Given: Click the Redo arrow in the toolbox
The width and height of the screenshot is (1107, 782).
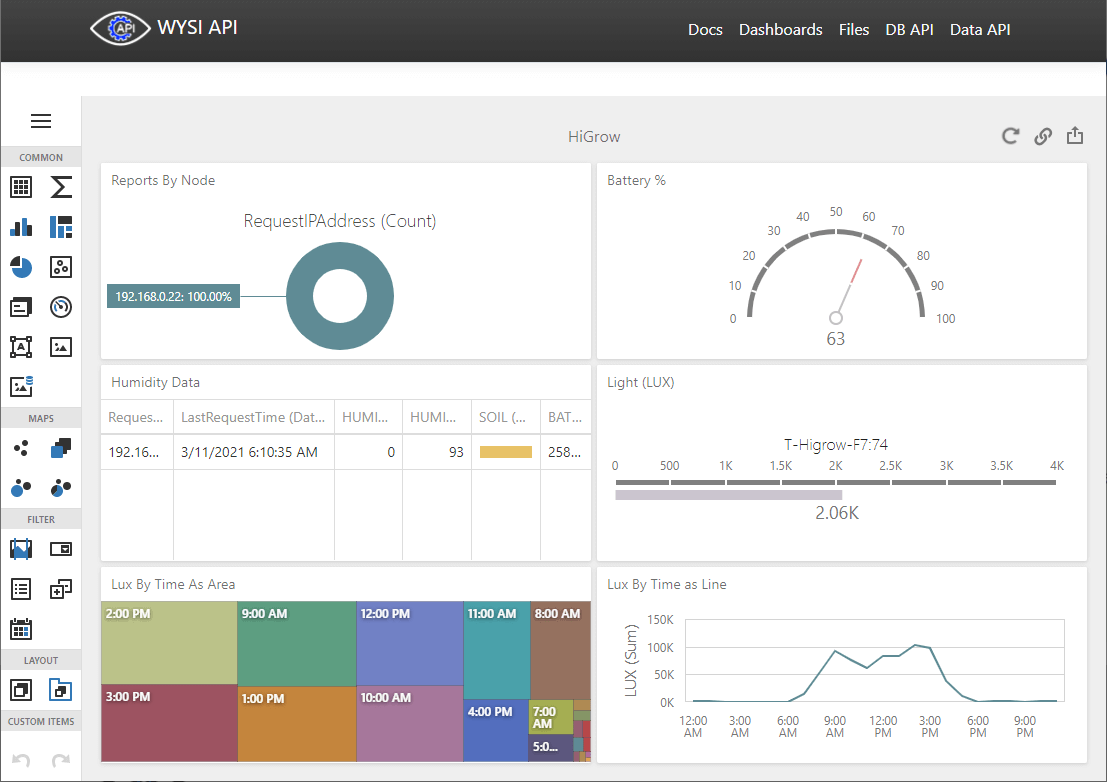Looking at the screenshot, I should pyautogui.click(x=61, y=760).
